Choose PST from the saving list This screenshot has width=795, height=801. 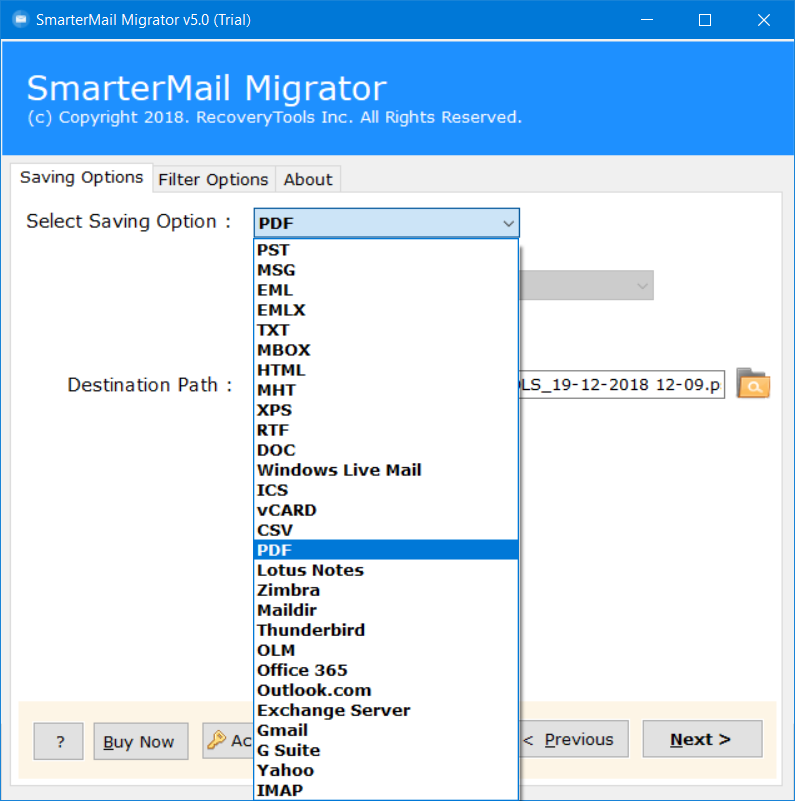click(x=386, y=250)
